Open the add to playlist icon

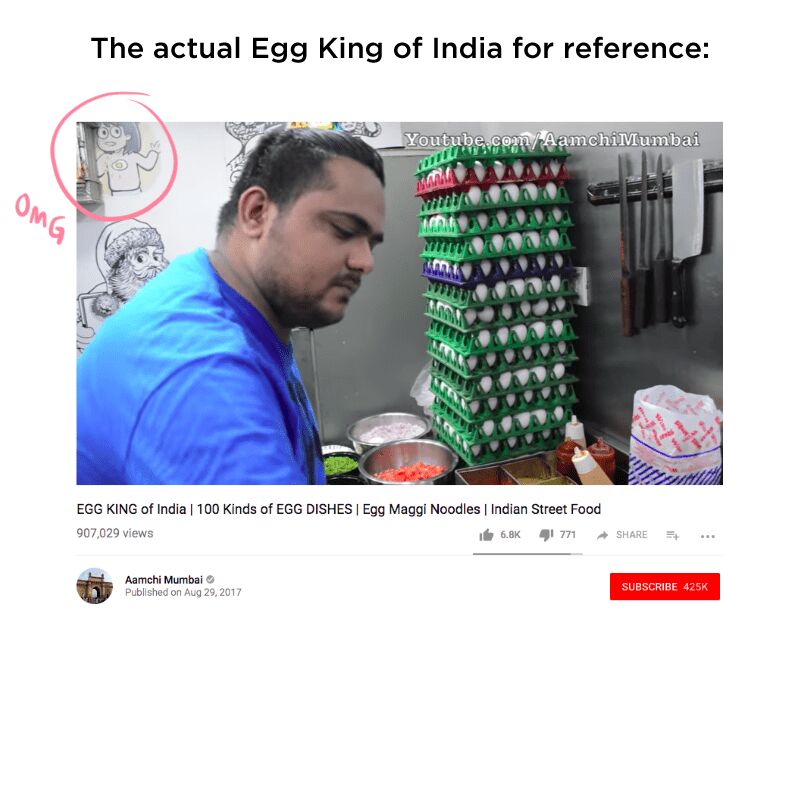click(672, 535)
